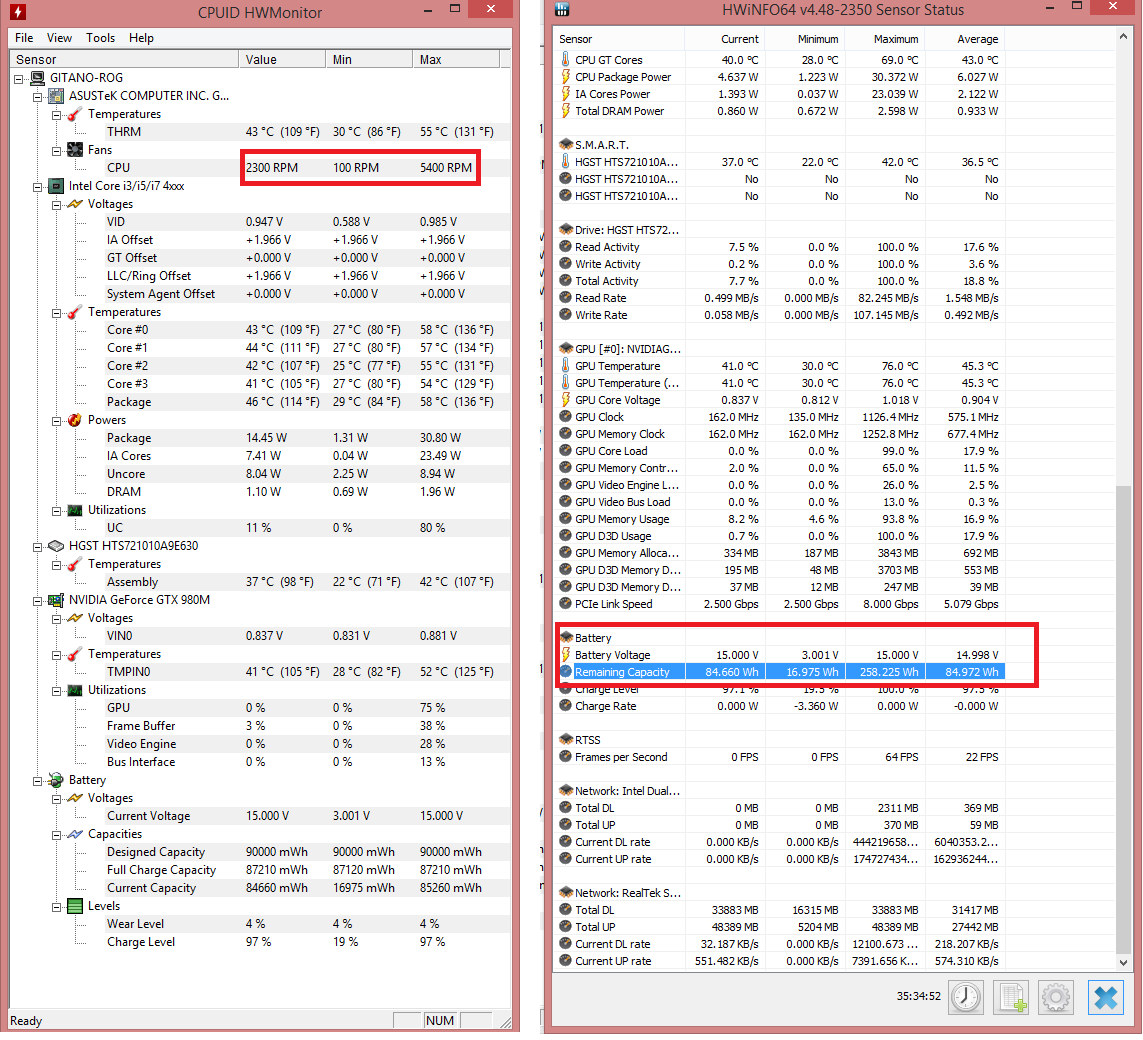This screenshot has width=1143, height=1040.
Task: Click the green Levels icon
Action: 74,907
